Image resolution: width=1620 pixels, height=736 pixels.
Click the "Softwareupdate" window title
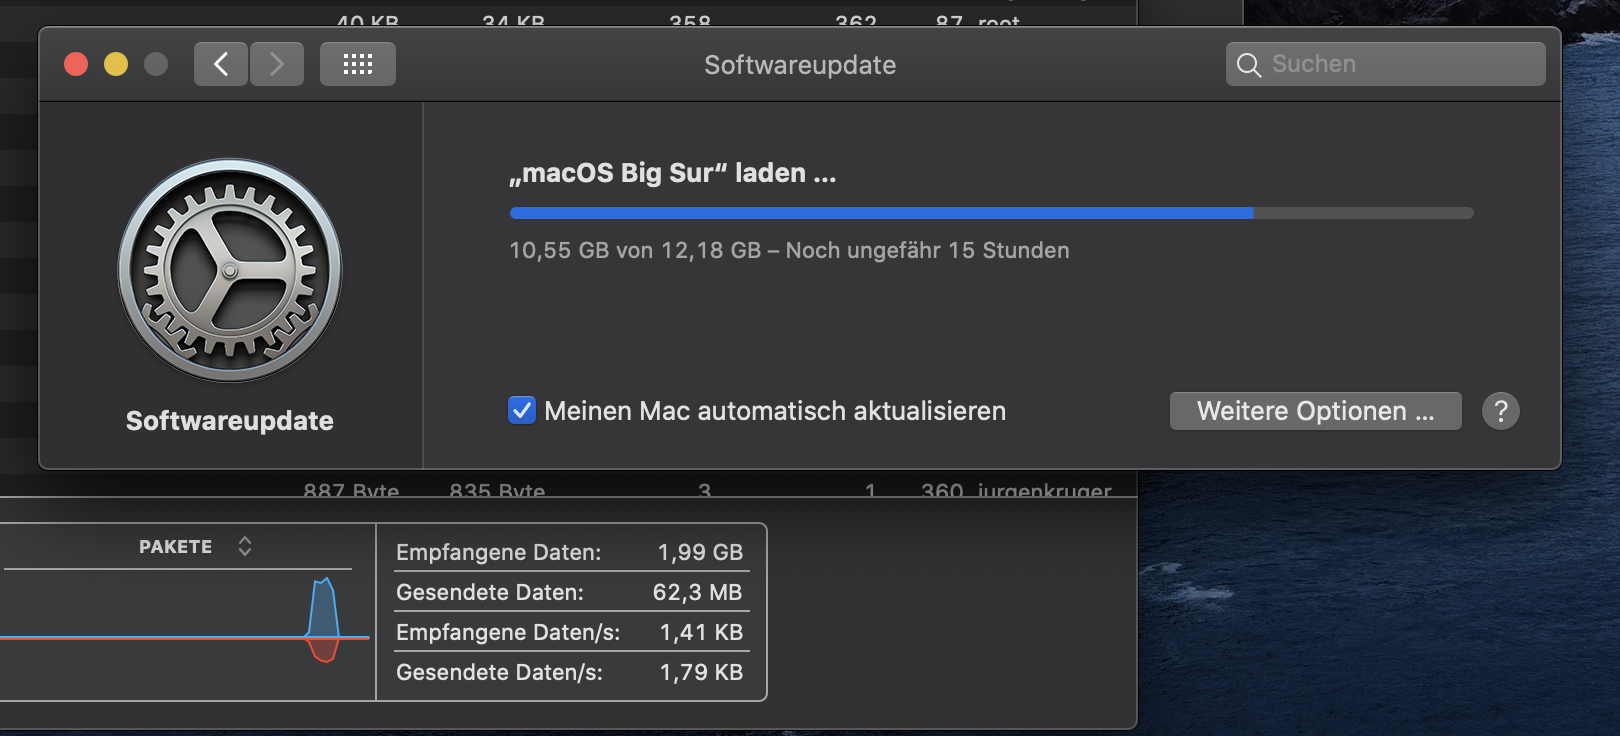click(800, 65)
